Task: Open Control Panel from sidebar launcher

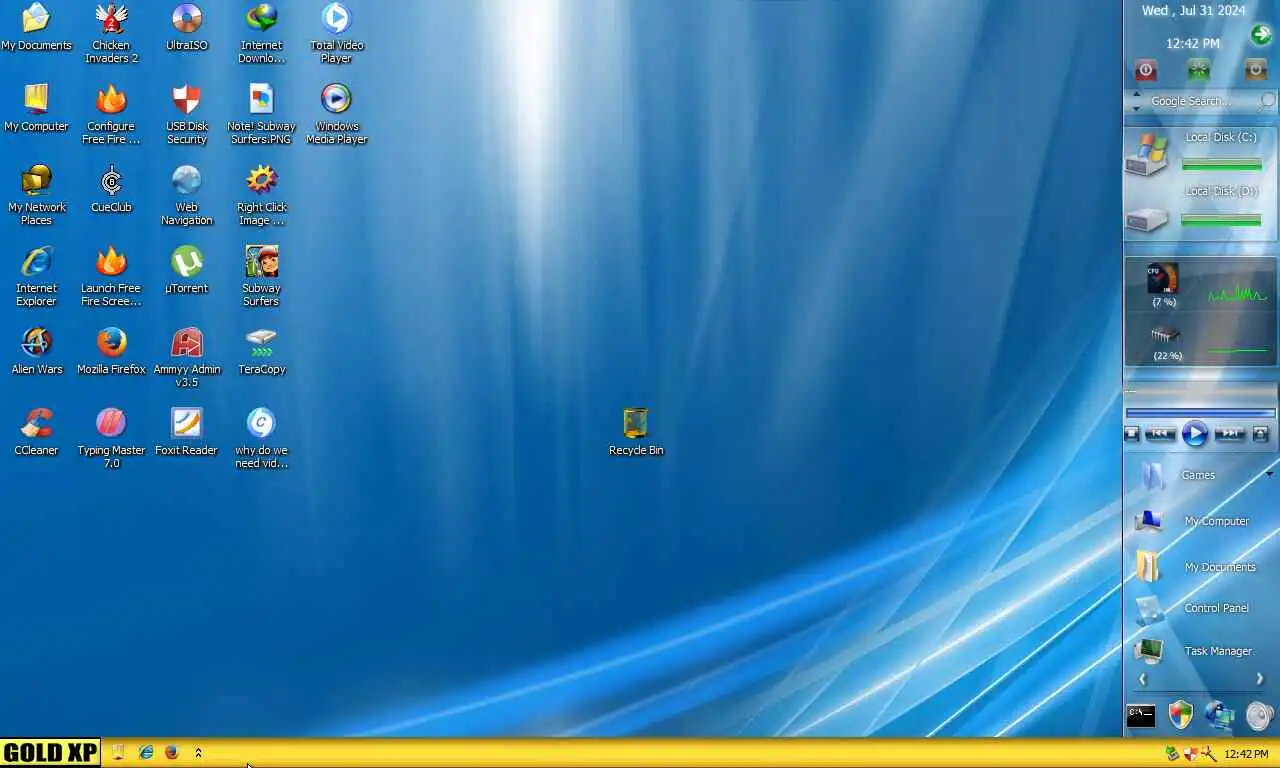Action: tap(1192, 608)
